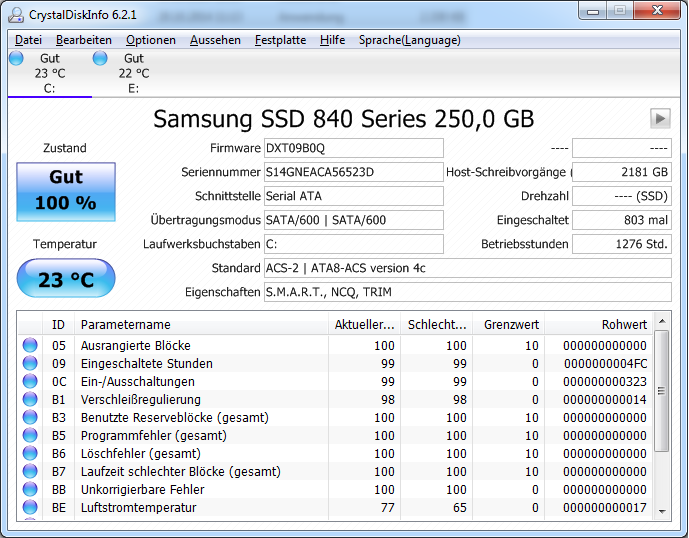Select the E: drive tab

click(134, 73)
